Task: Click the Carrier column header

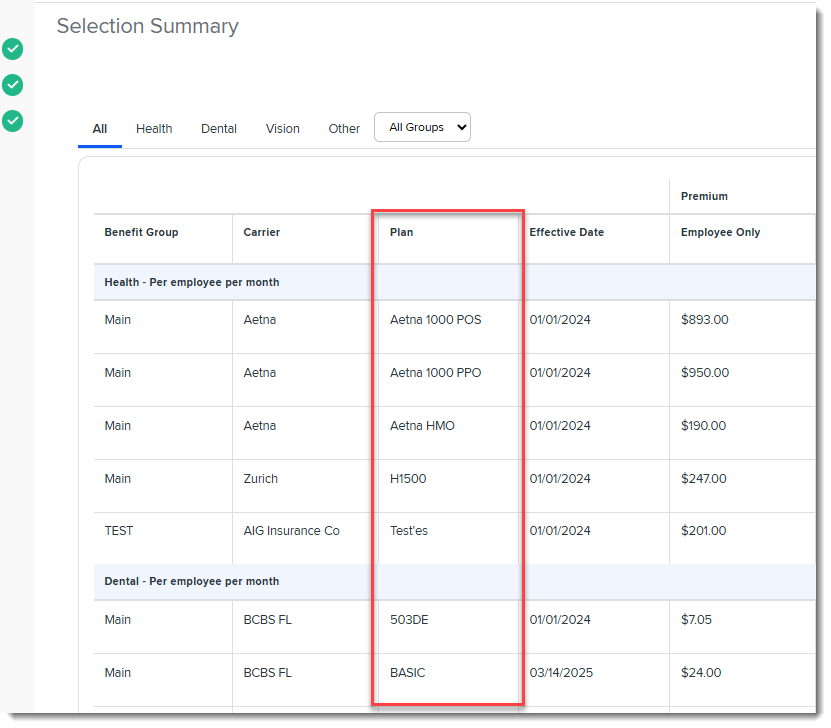Action: tap(262, 233)
